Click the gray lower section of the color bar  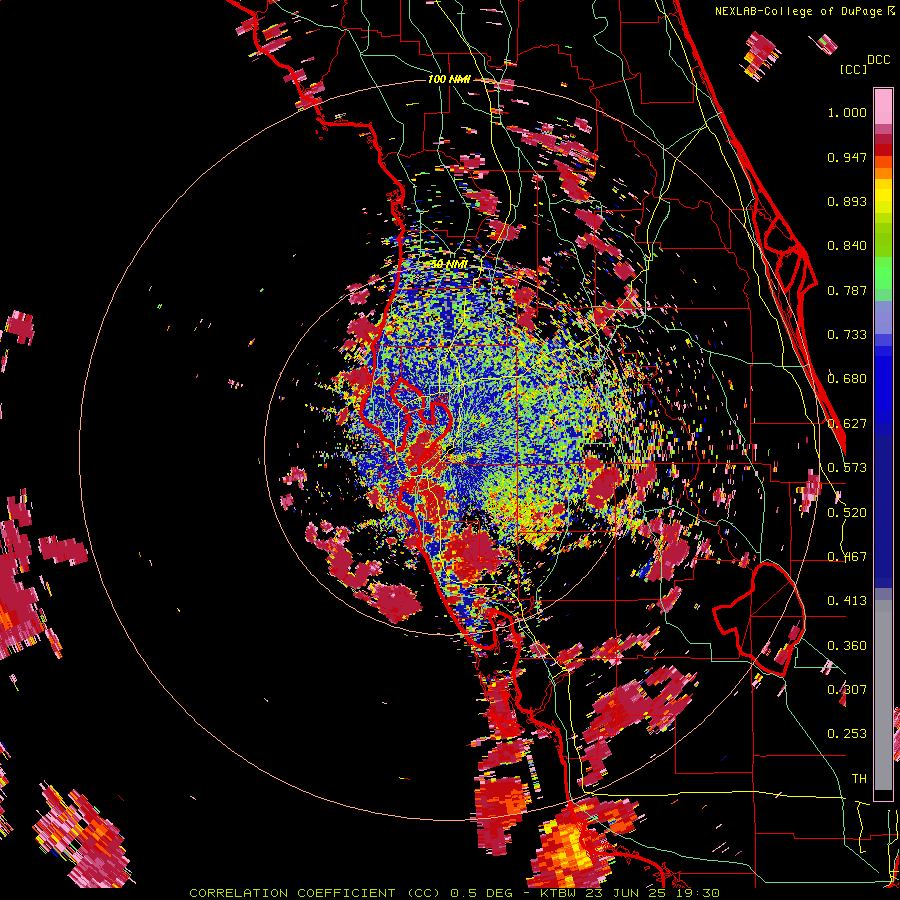883,695
